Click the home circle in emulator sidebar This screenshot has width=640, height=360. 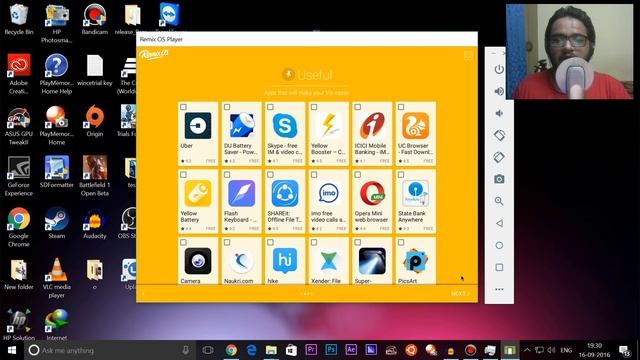[x=499, y=245]
